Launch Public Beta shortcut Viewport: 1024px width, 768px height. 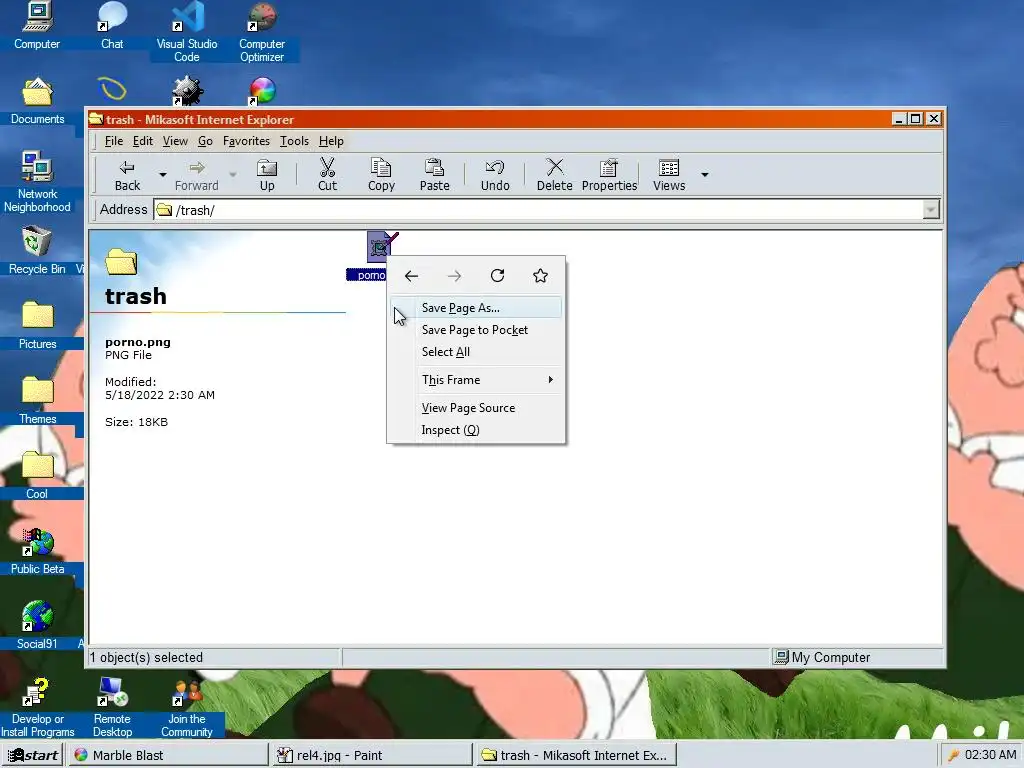point(37,551)
